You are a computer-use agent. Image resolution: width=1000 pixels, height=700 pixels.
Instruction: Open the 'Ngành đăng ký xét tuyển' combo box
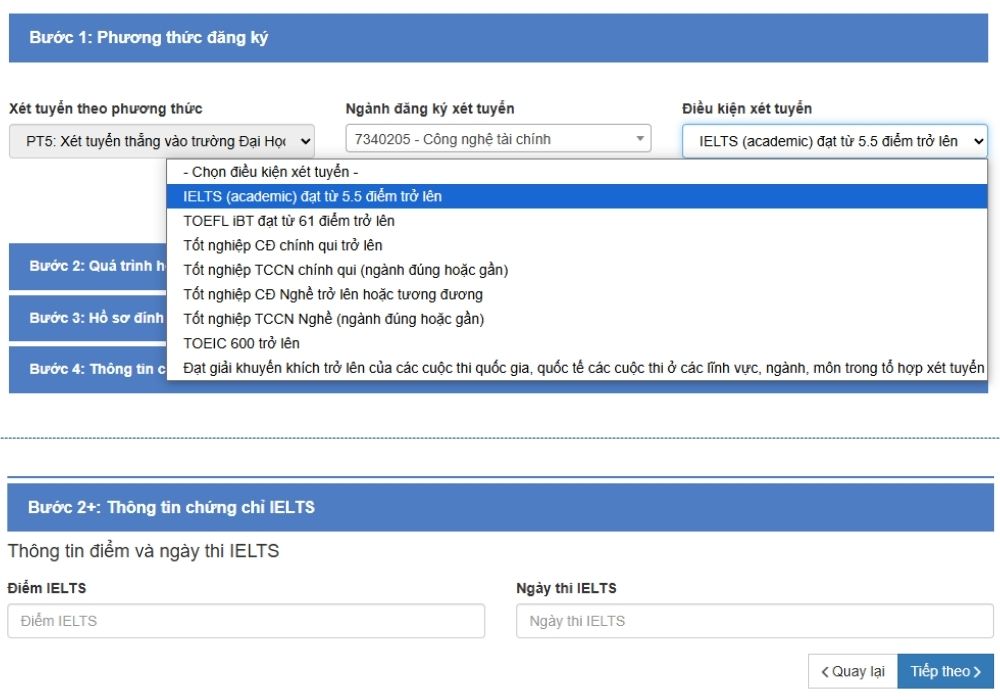(498, 139)
